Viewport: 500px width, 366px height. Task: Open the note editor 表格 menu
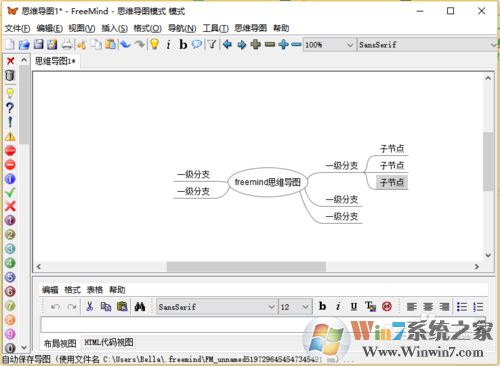95,290
